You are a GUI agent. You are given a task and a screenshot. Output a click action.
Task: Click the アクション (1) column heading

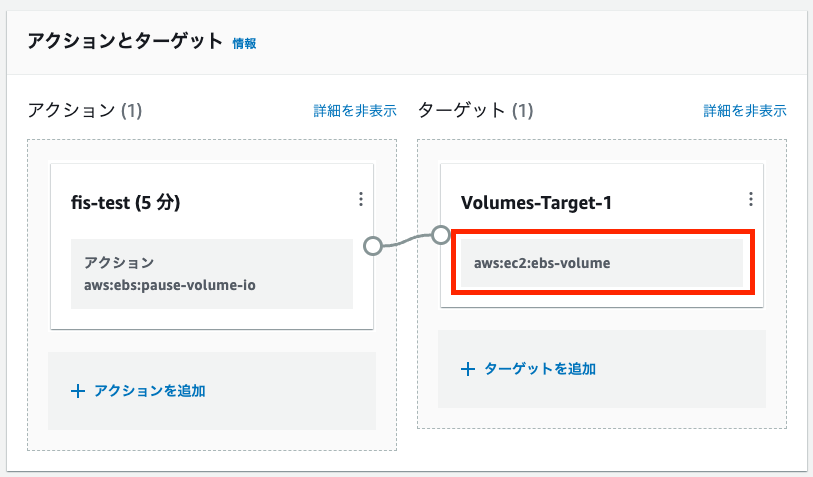(85, 110)
